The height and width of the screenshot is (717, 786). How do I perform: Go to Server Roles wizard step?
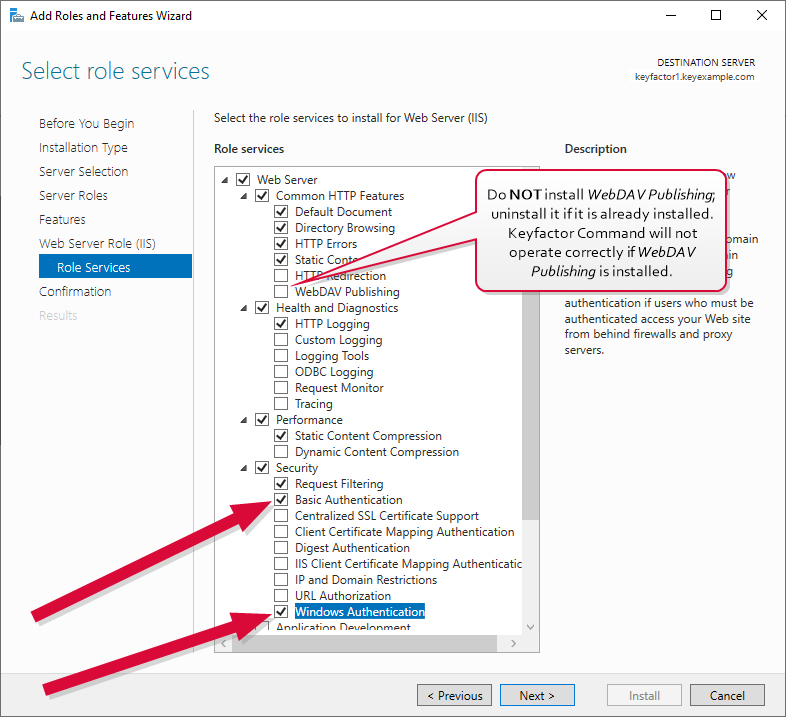73,196
